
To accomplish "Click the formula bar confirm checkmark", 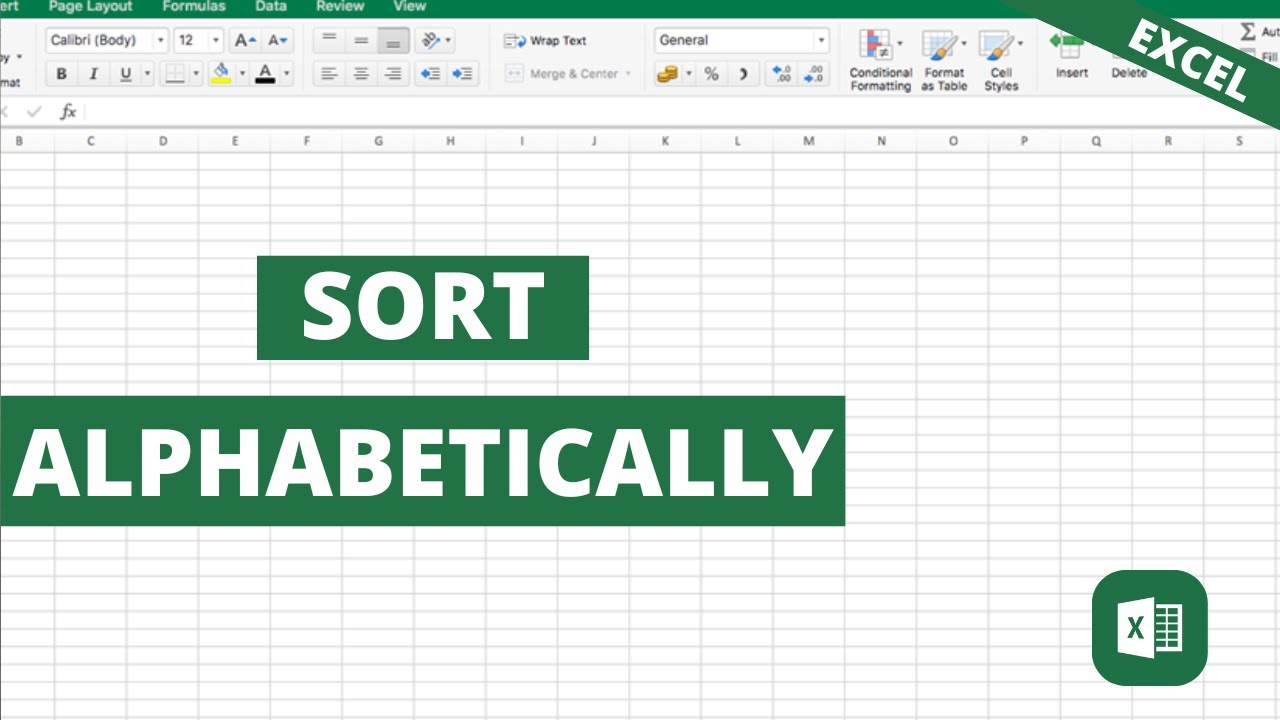I will [x=34, y=112].
